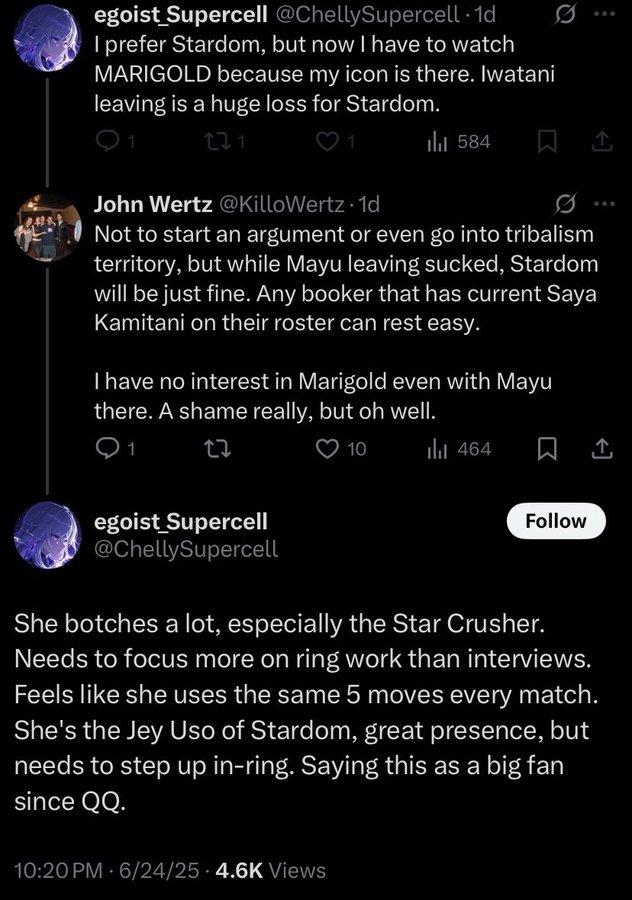632x900 pixels.
Task: Click Grok icon on John Wertz's tweet
Action: (565, 204)
